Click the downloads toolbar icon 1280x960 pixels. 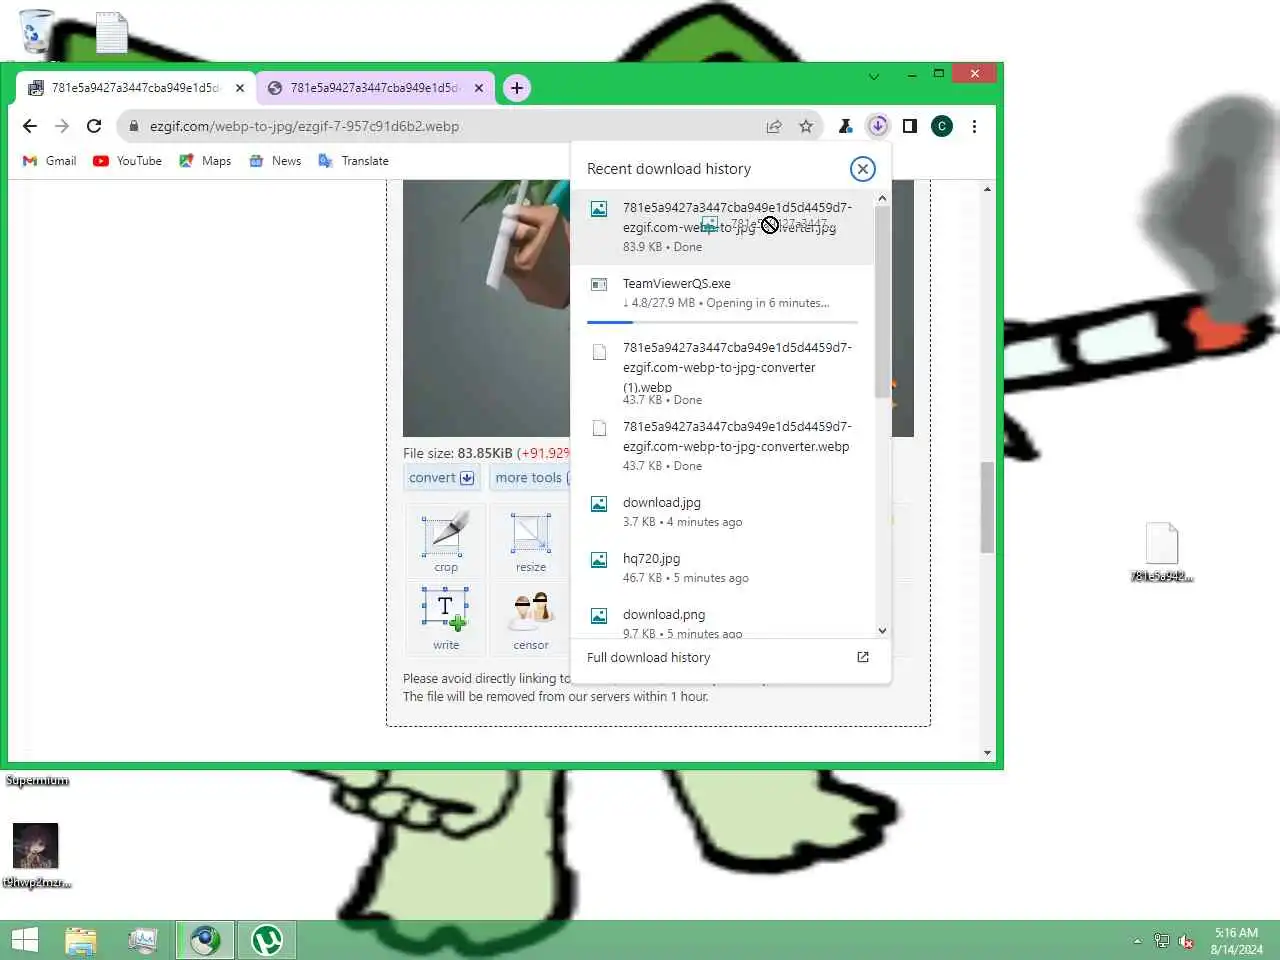click(877, 126)
